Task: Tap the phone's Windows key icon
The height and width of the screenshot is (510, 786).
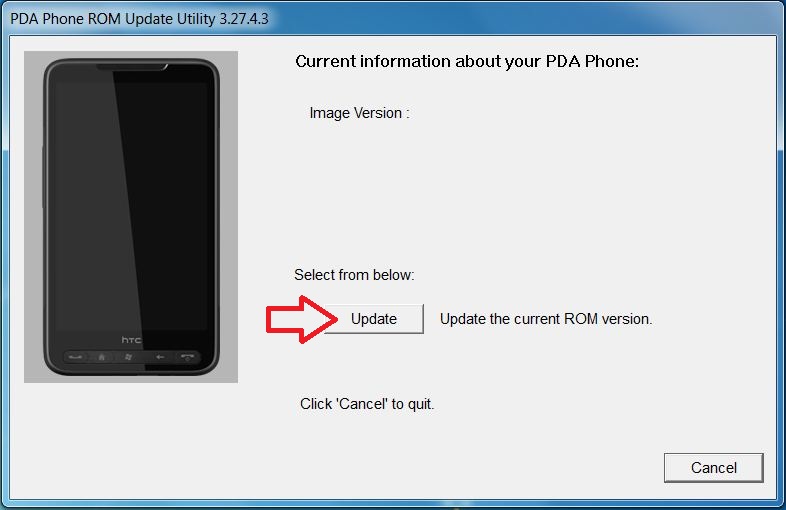Action: coord(128,357)
